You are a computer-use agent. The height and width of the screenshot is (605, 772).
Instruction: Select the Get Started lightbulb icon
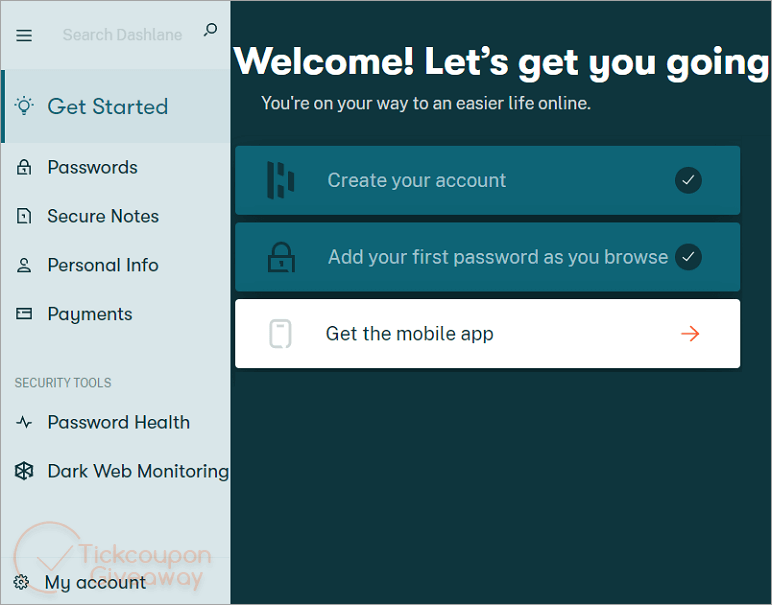[x=24, y=106]
